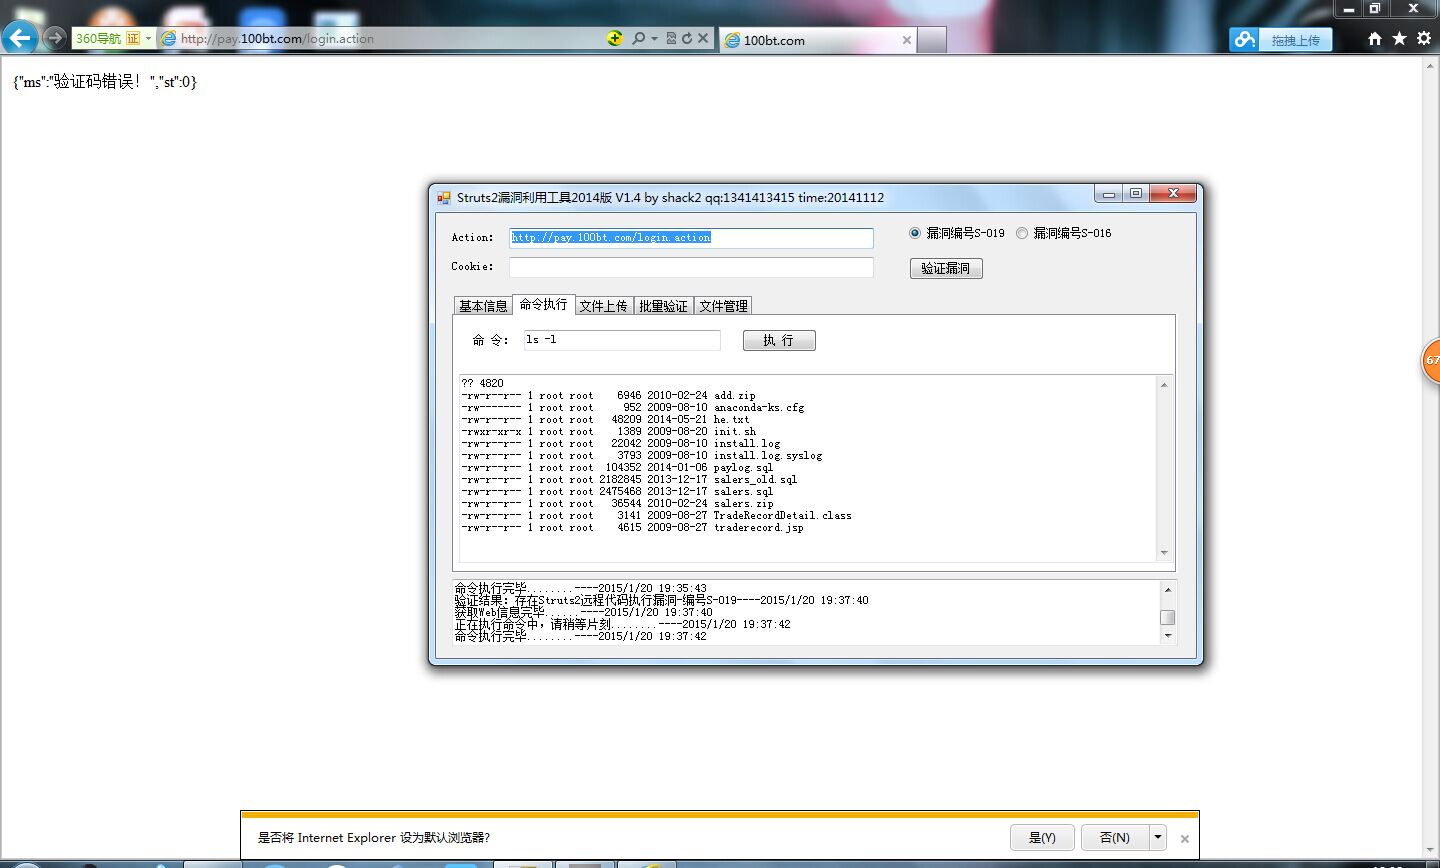Click the 360导航 certificate badge

(x=133, y=38)
